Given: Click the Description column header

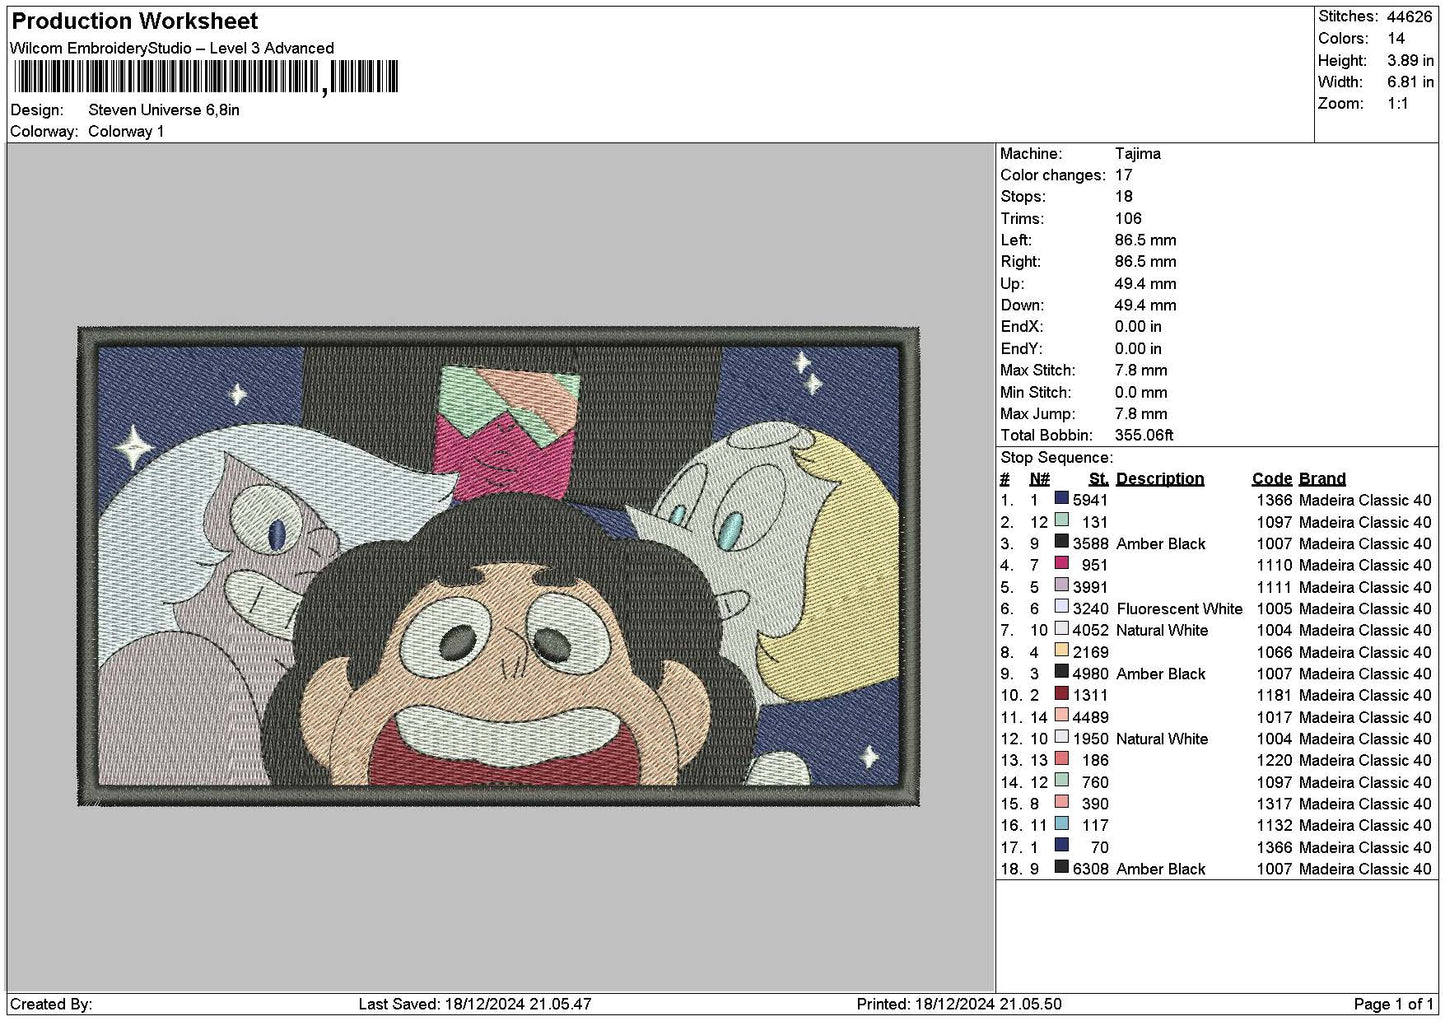Looking at the screenshot, I should click(x=1160, y=479).
